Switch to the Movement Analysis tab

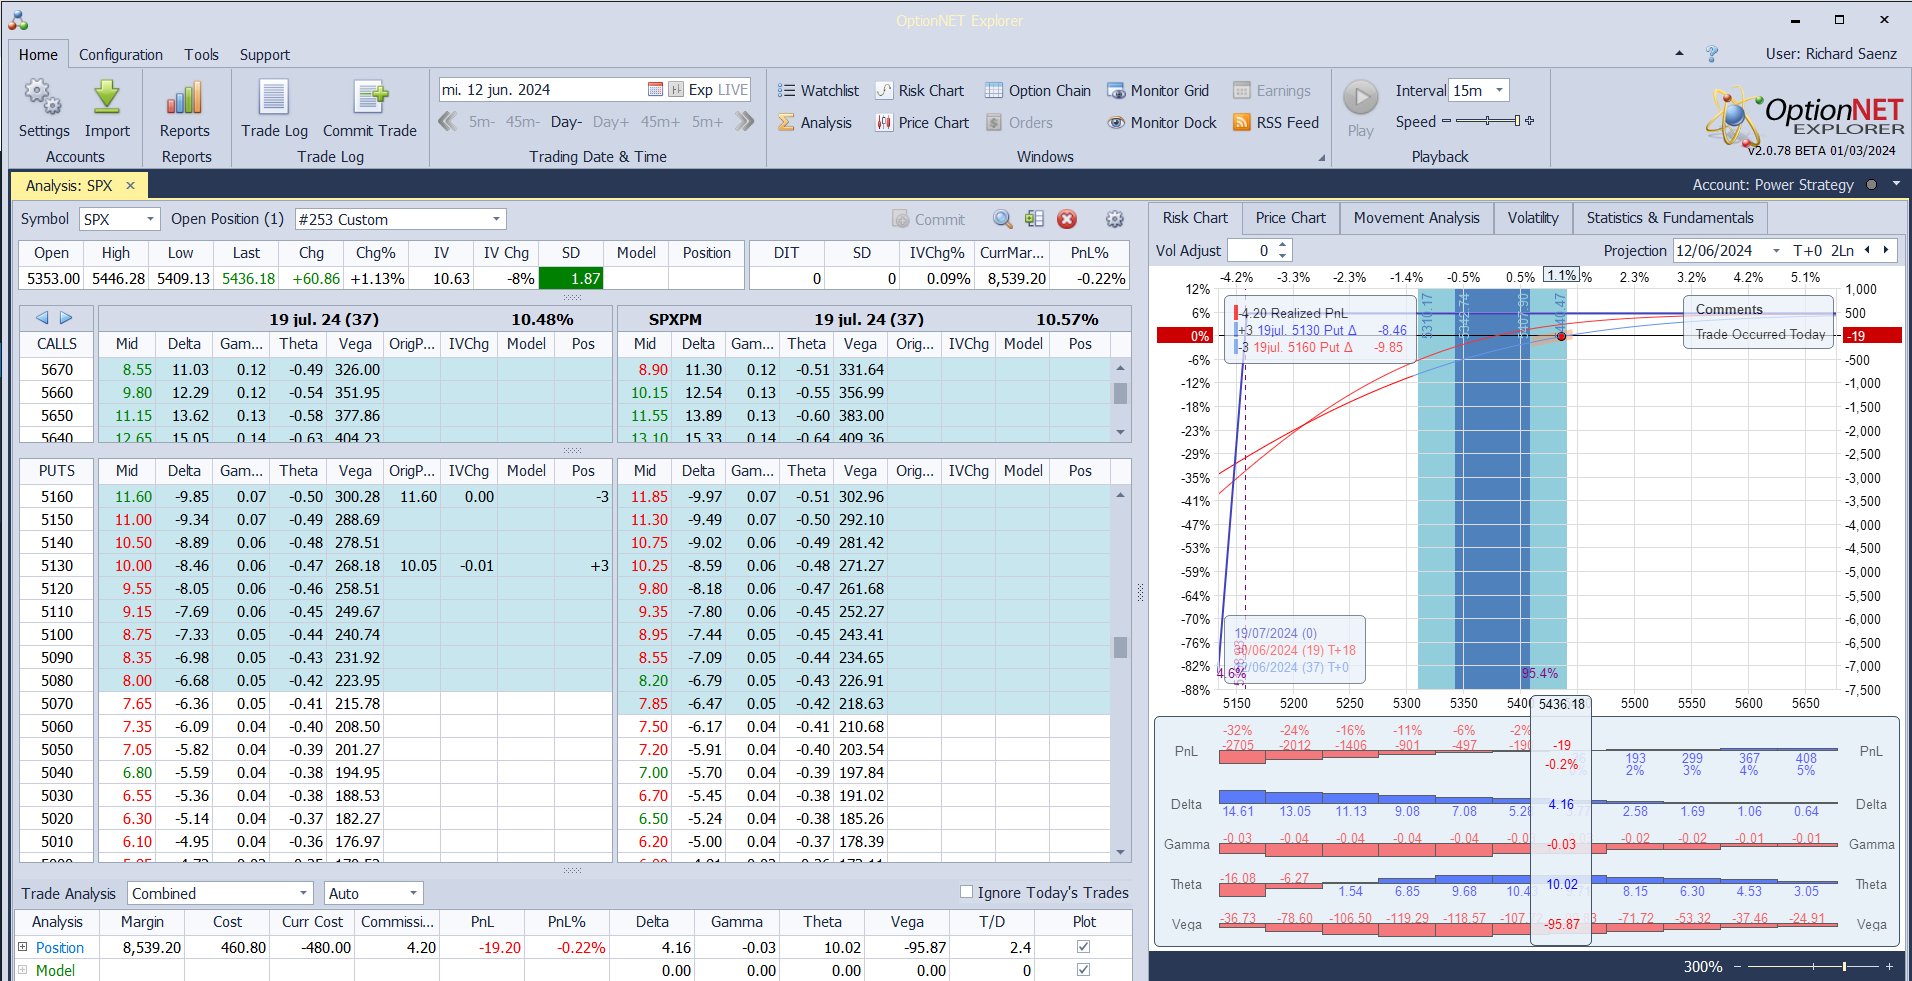(1416, 218)
